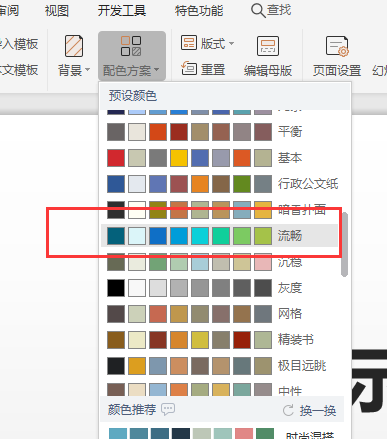Switch to the 视图 tab

57,11
